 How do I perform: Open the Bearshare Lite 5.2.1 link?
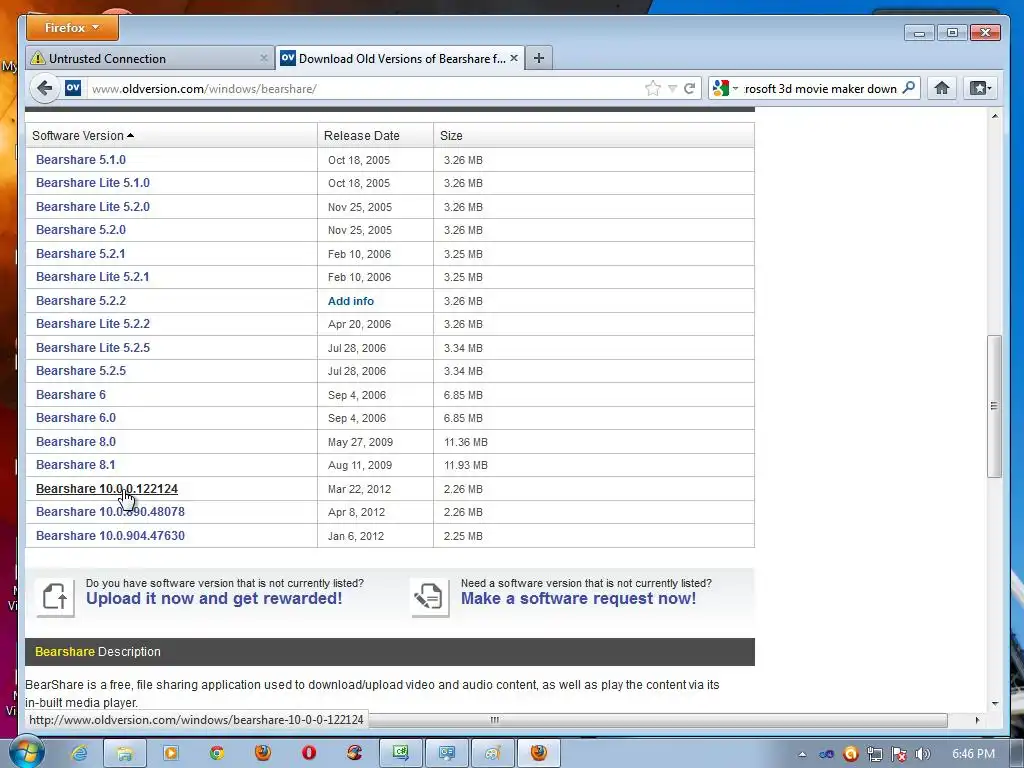pyautogui.click(x=93, y=277)
